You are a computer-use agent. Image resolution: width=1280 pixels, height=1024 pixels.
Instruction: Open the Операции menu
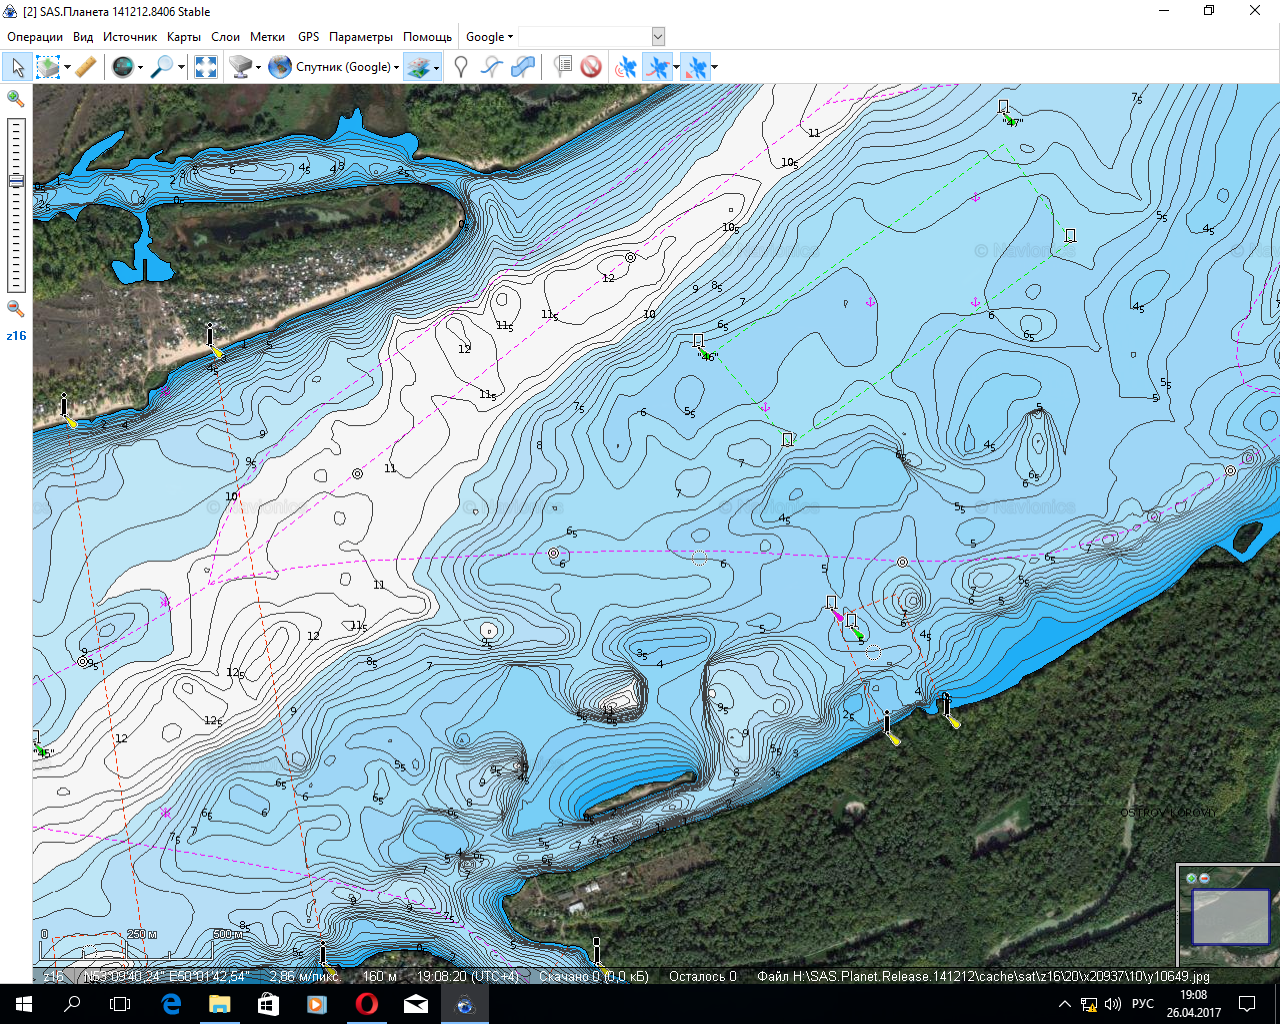tap(35, 37)
